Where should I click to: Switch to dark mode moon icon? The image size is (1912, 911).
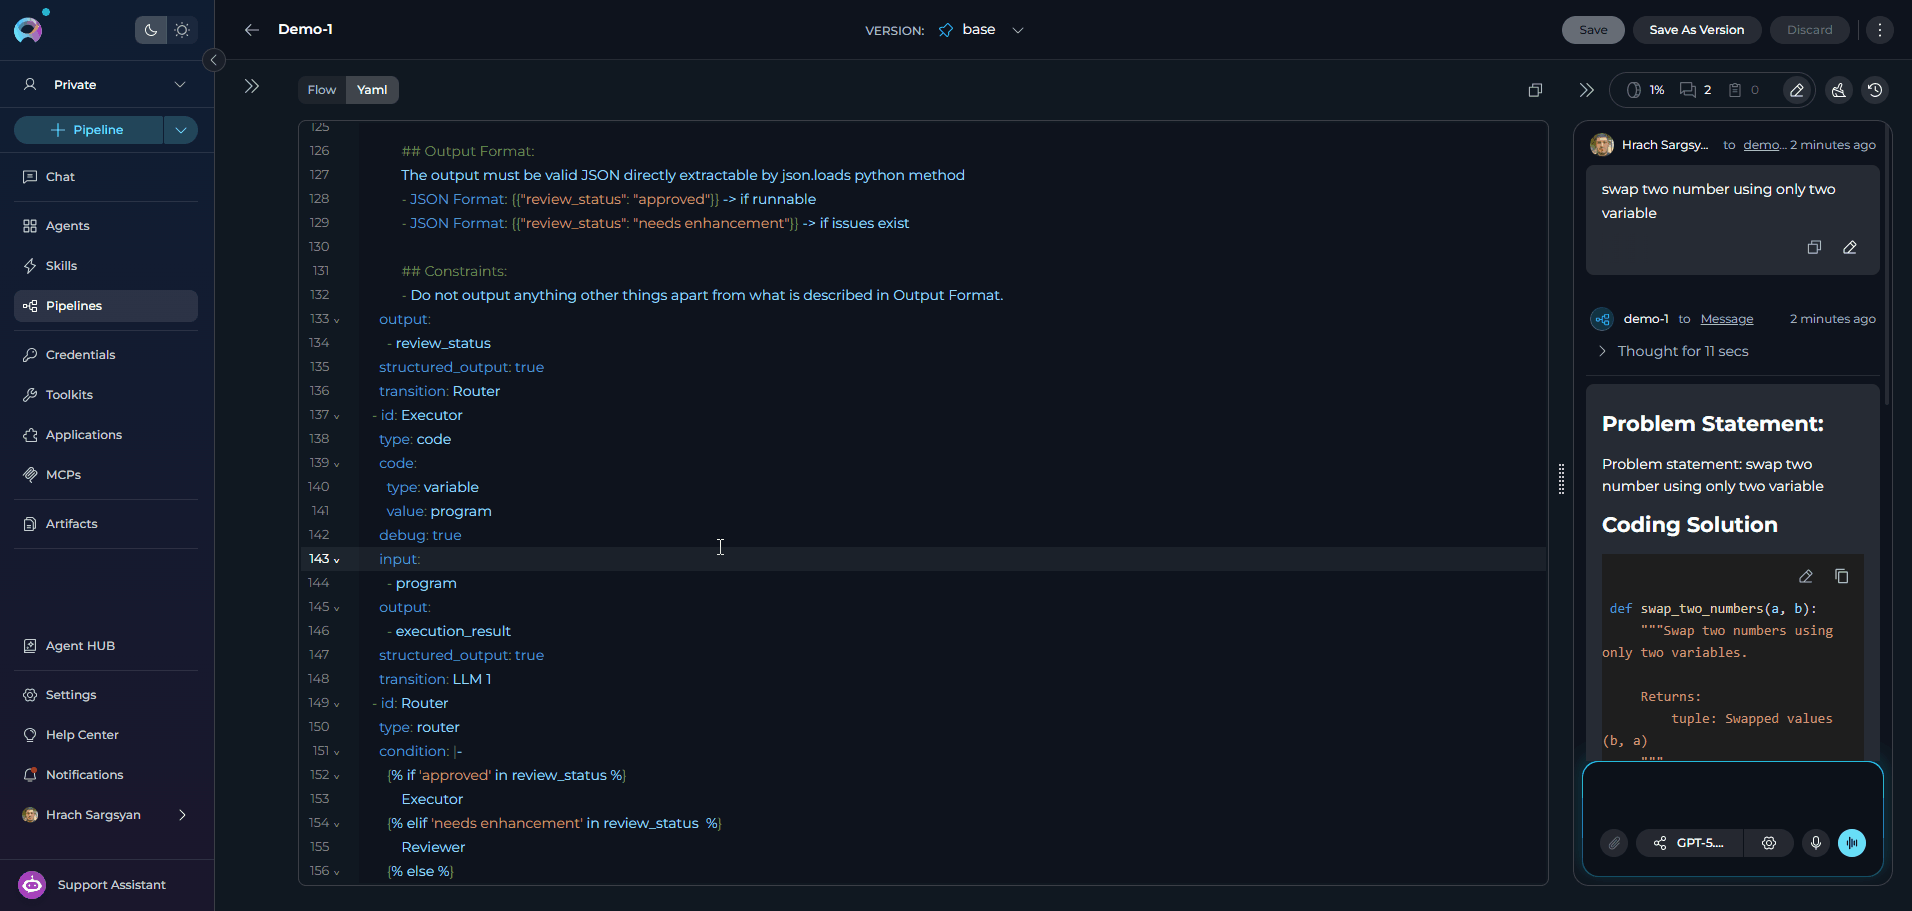pyautogui.click(x=151, y=30)
